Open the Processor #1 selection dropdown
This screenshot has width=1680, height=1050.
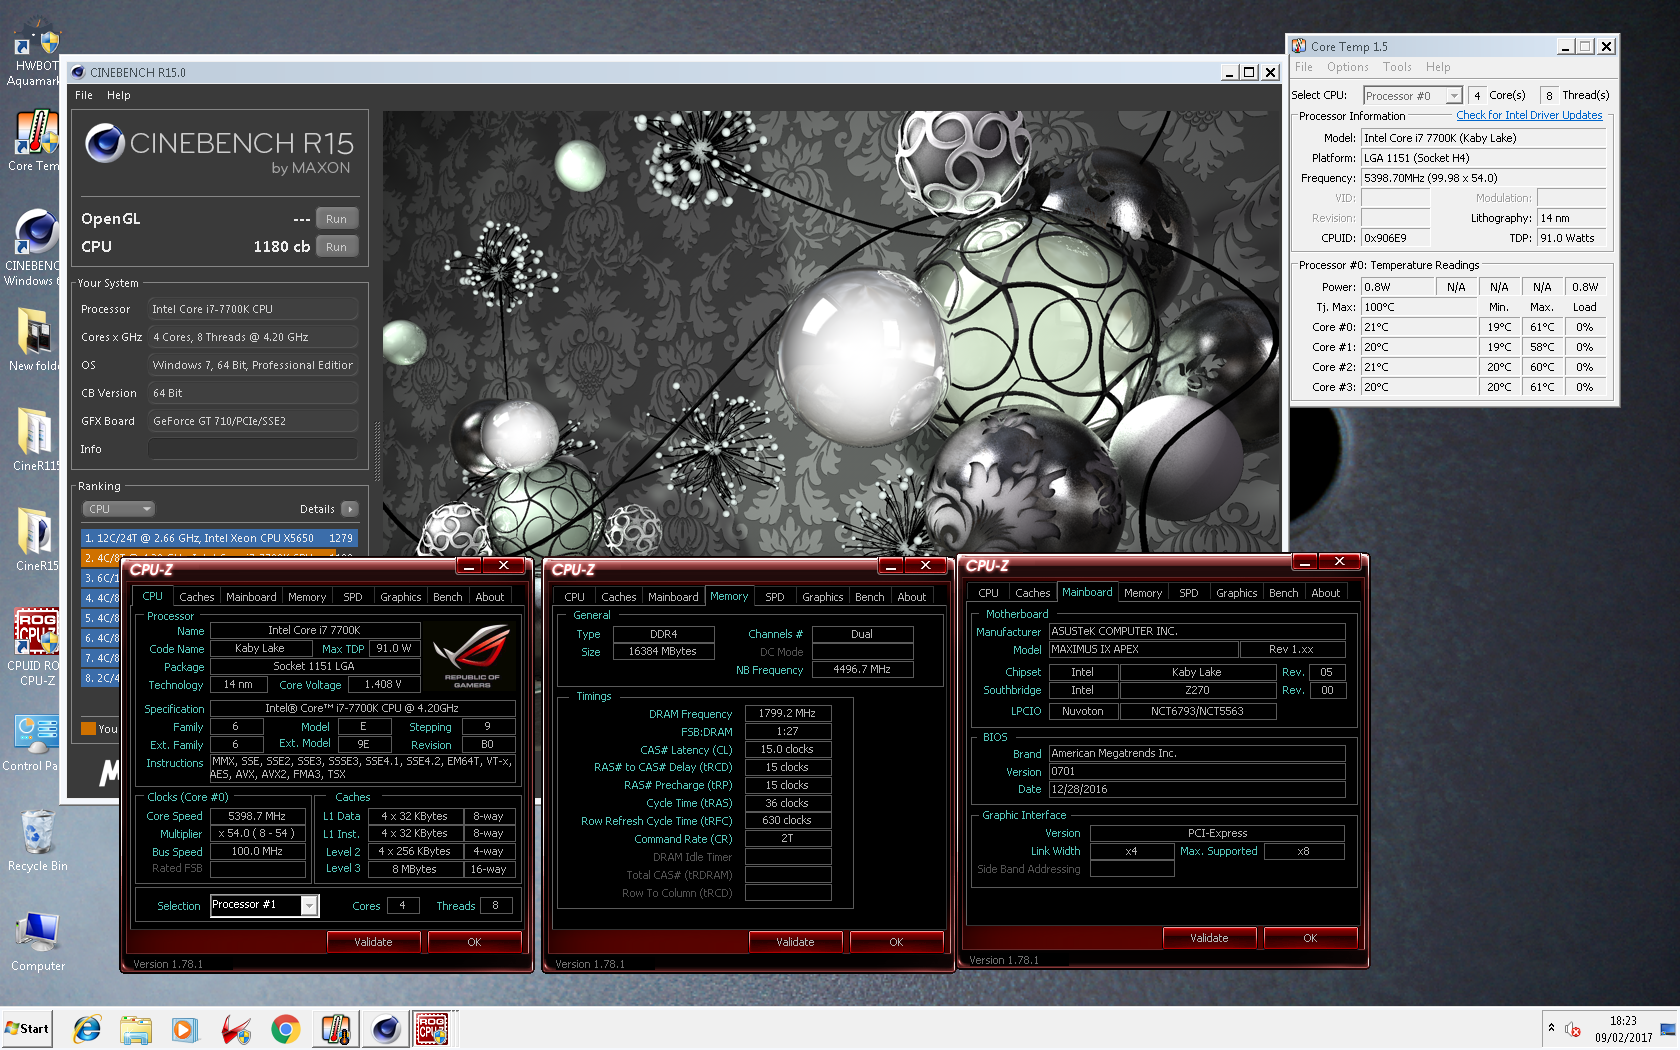(x=264, y=905)
